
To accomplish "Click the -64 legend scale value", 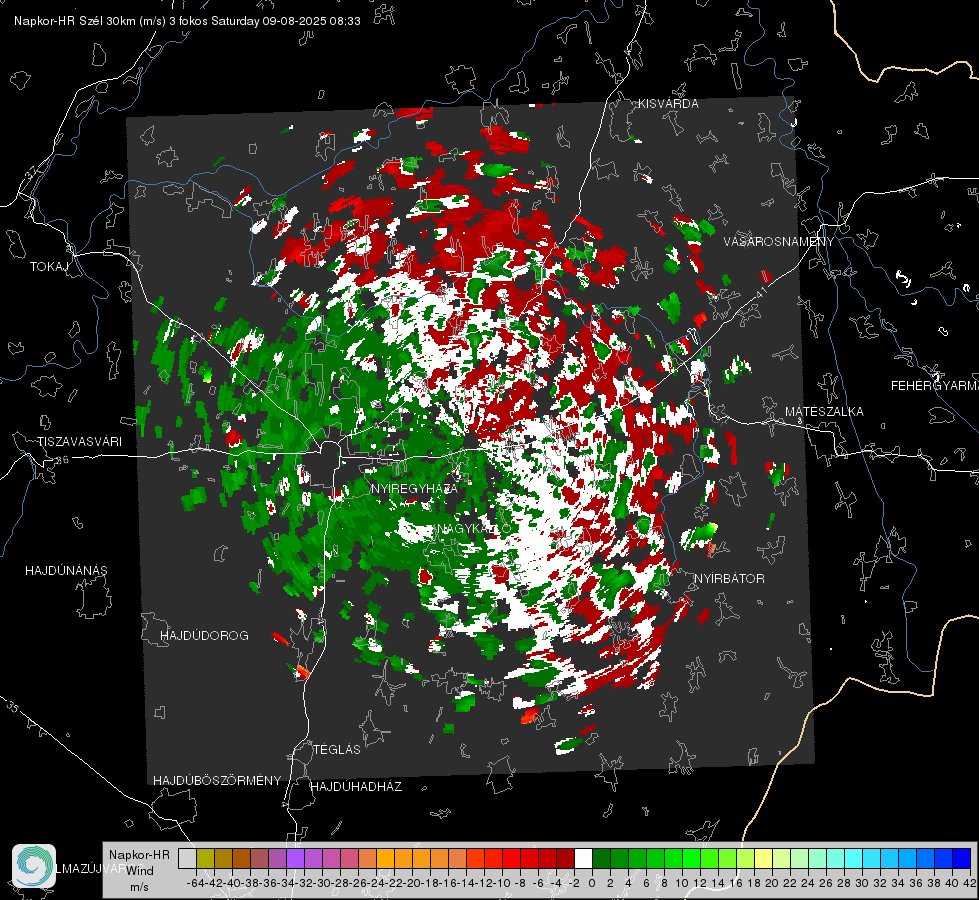I will [x=195, y=883].
